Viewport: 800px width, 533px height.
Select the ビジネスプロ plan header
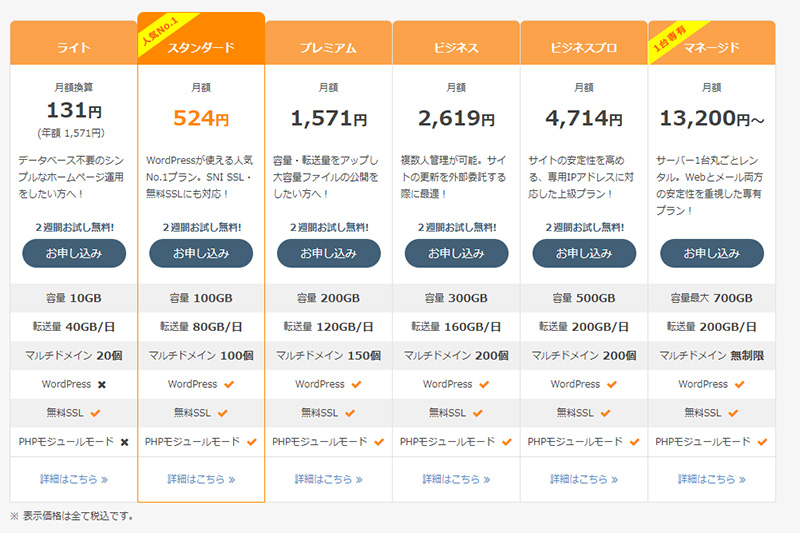point(584,43)
